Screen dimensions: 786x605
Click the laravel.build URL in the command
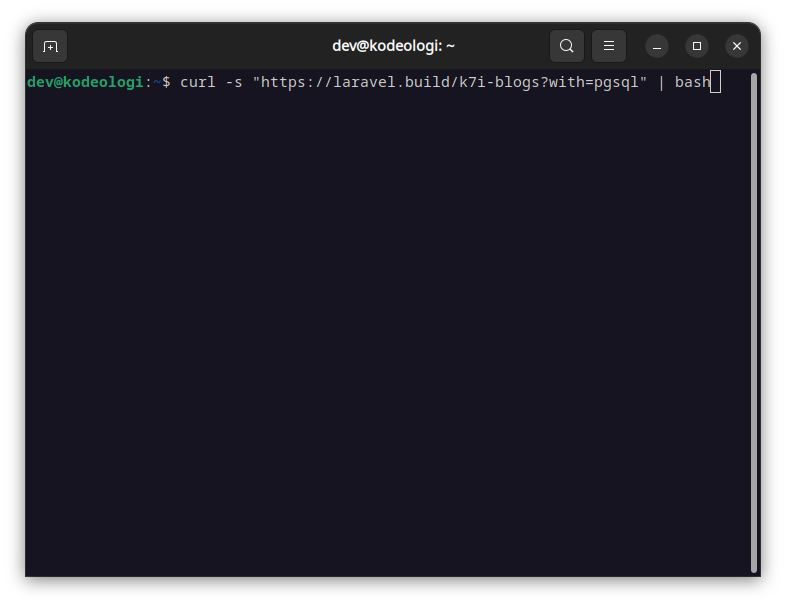pos(450,82)
